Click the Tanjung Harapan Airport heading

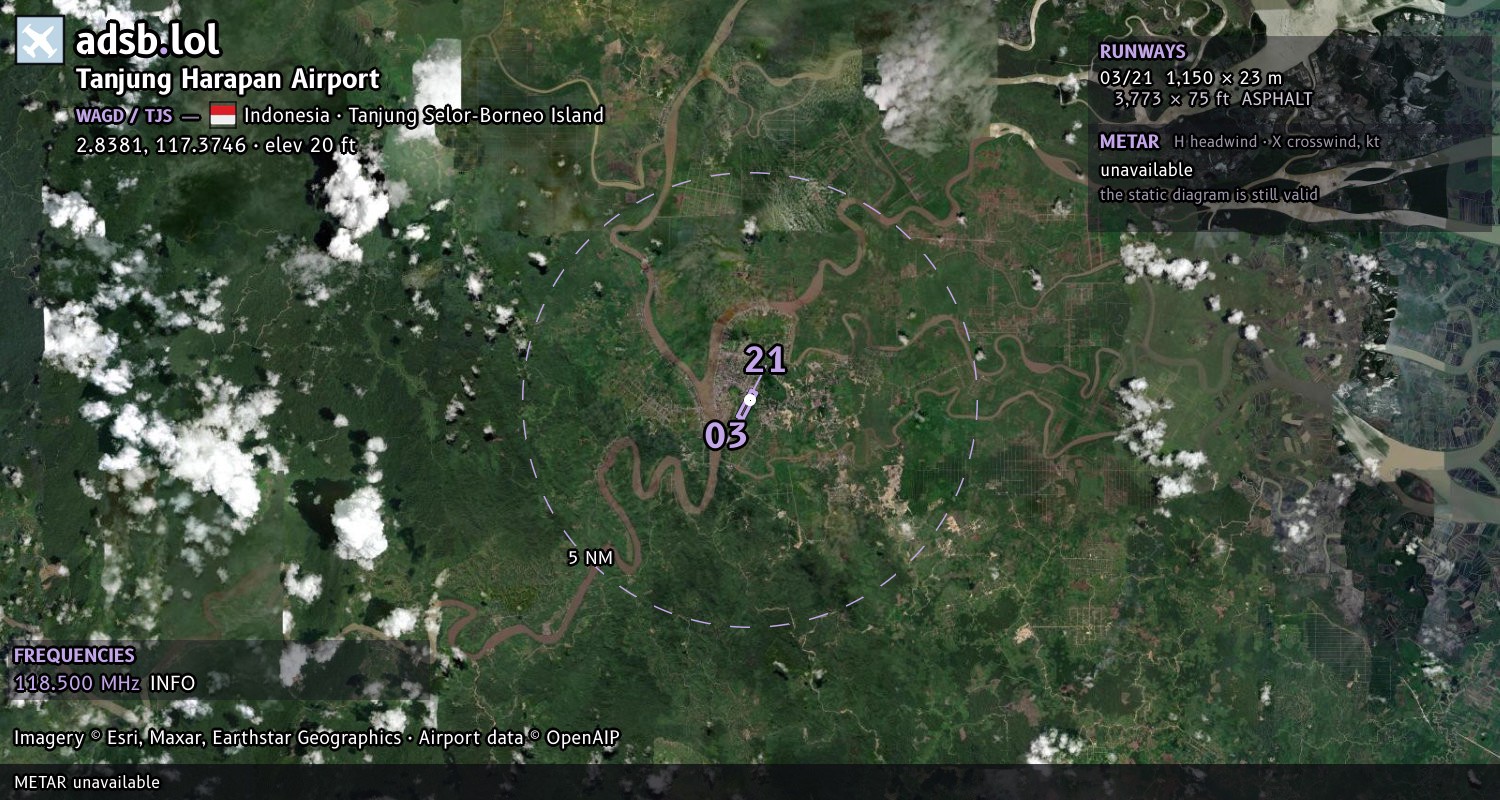tap(228, 79)
